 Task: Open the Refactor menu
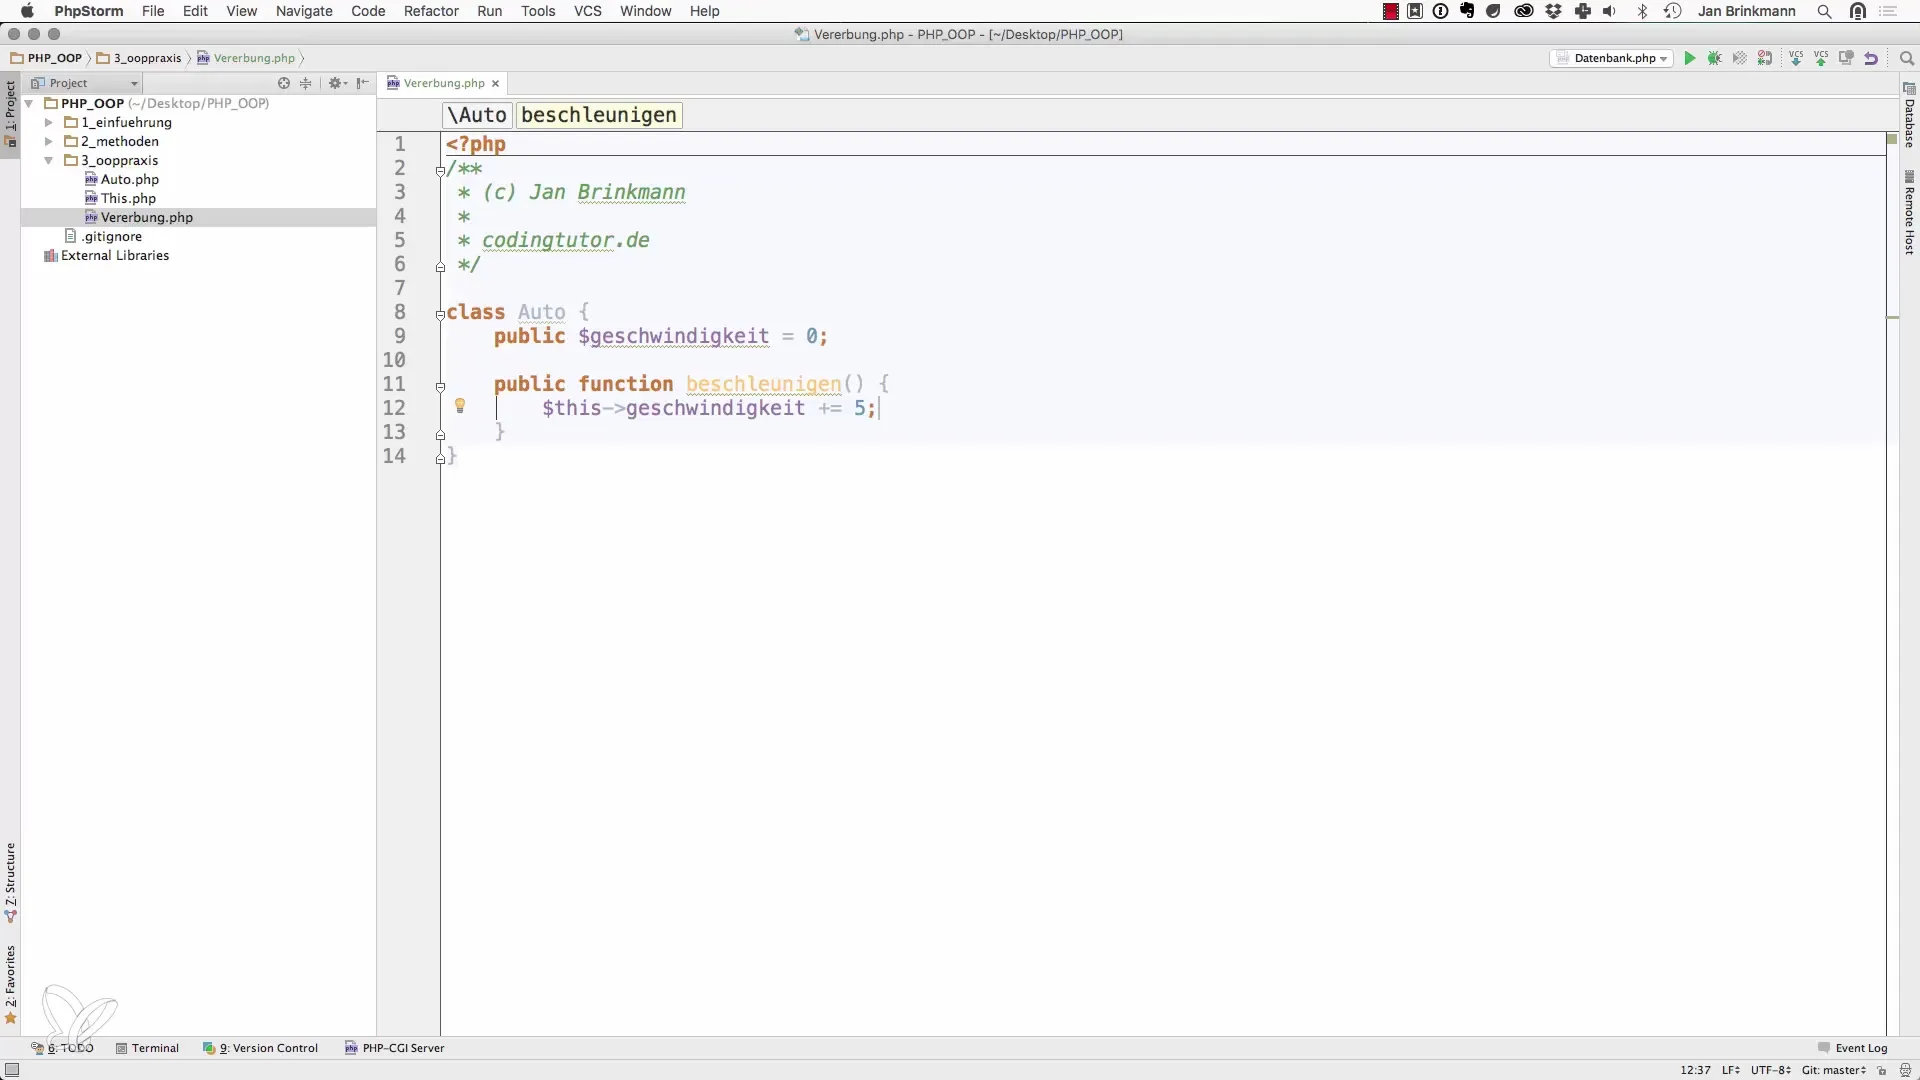pyautogui.click(x=431, y=11)
